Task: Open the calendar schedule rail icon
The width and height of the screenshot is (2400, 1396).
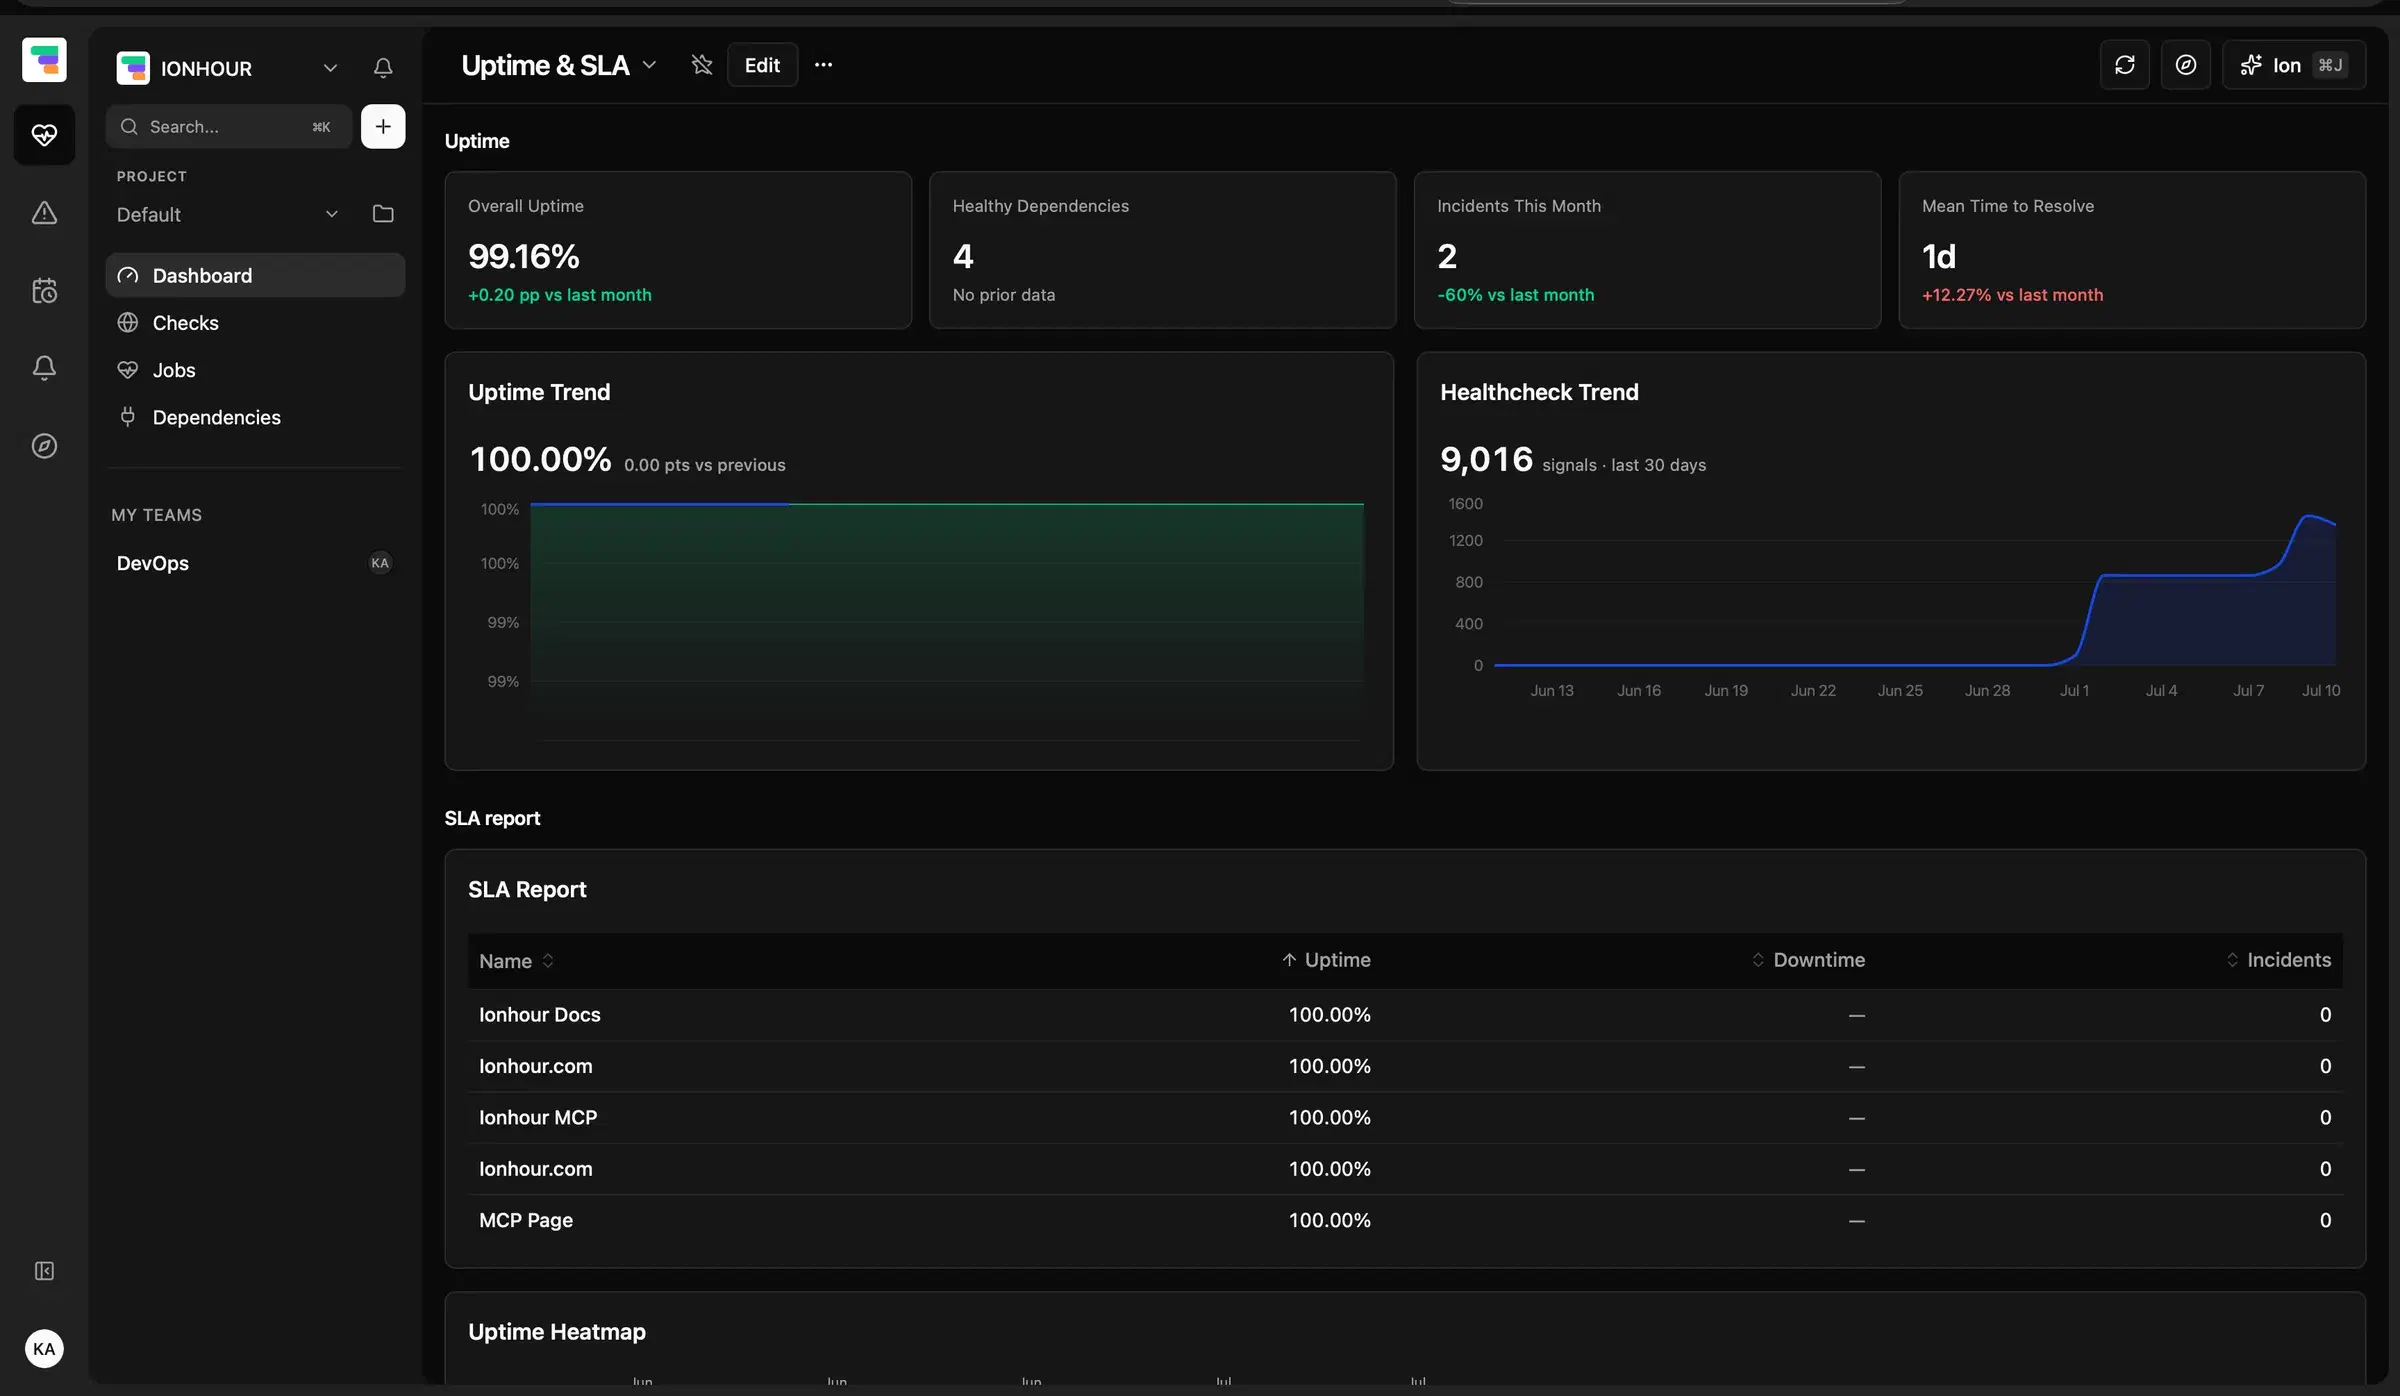Action: tap(44, 290)
